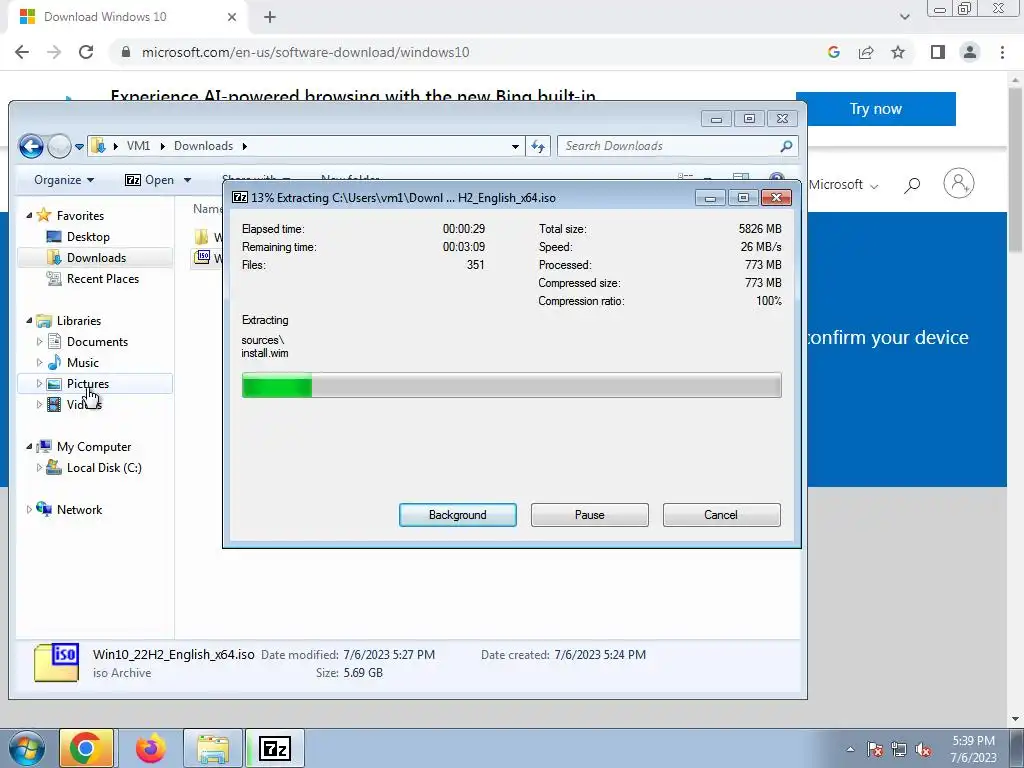This screenshot has height=768, width=1024.
Task: Open the All Microsoft menu on webpage
Action: pos(843,185)
